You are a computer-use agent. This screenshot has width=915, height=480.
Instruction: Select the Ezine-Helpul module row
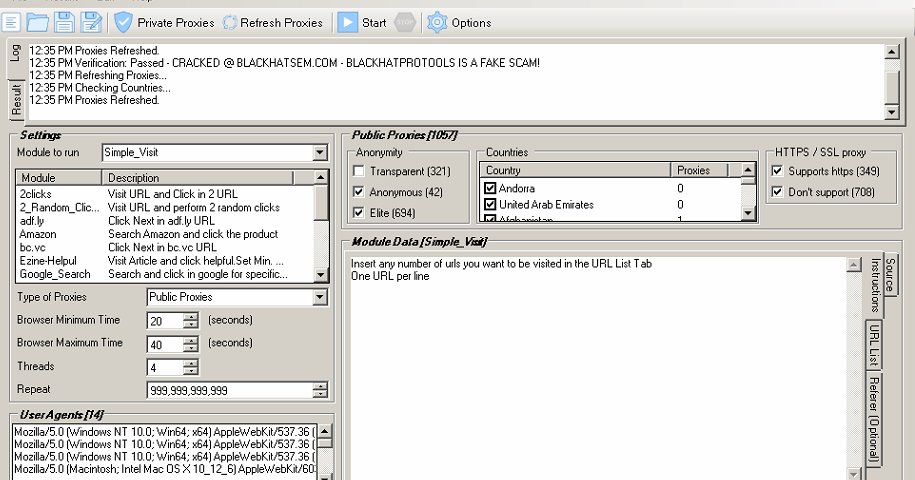coord(165,261)
